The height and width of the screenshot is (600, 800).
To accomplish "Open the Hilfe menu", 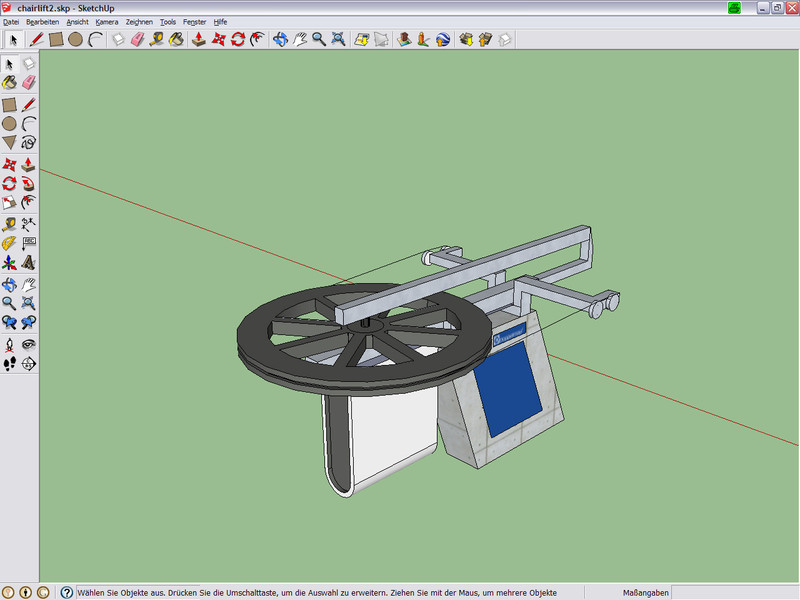I will pyautogui.click(x=220, y=22).
